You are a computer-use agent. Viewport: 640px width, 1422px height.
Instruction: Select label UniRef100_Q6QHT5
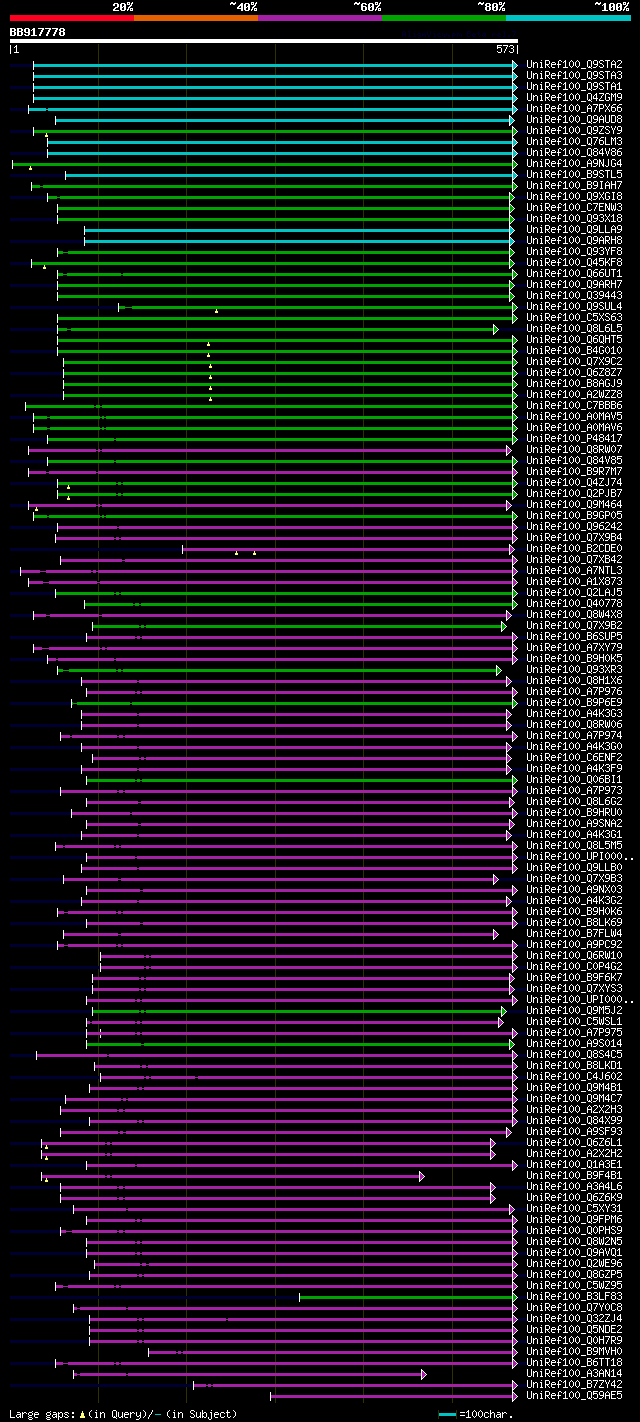574,340
